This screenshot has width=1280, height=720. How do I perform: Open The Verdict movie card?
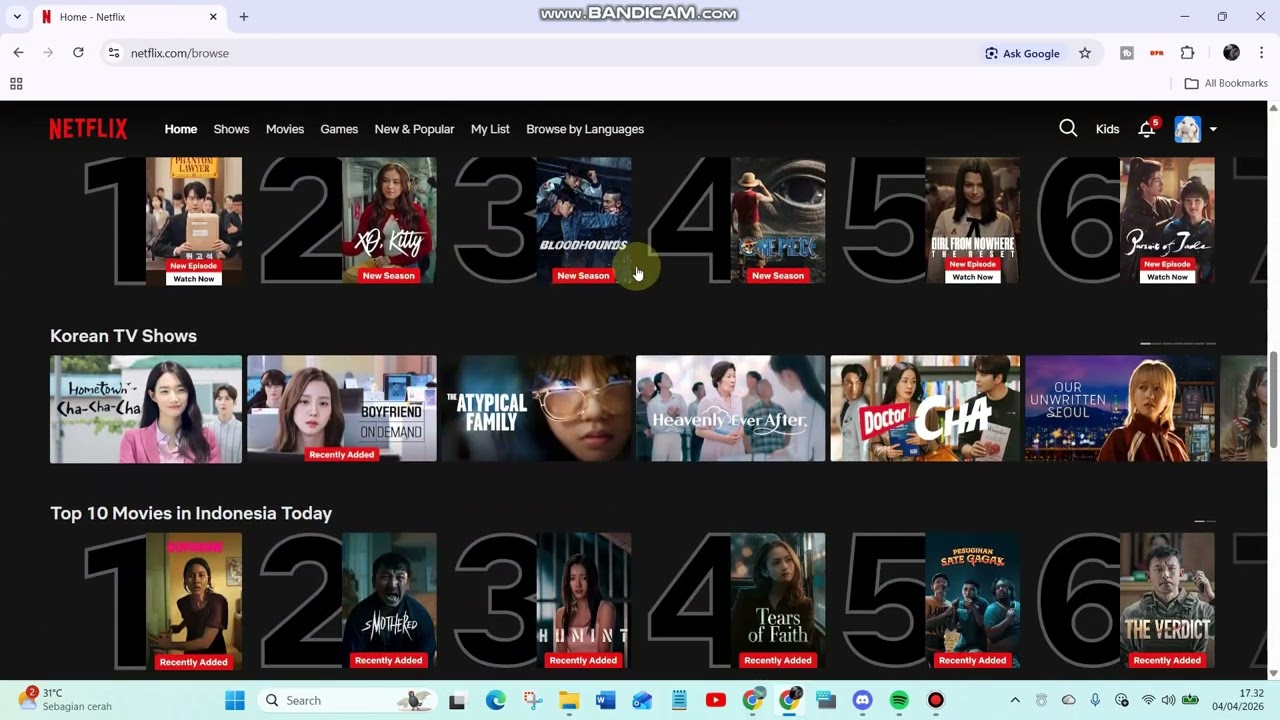tap(1167, 600)
